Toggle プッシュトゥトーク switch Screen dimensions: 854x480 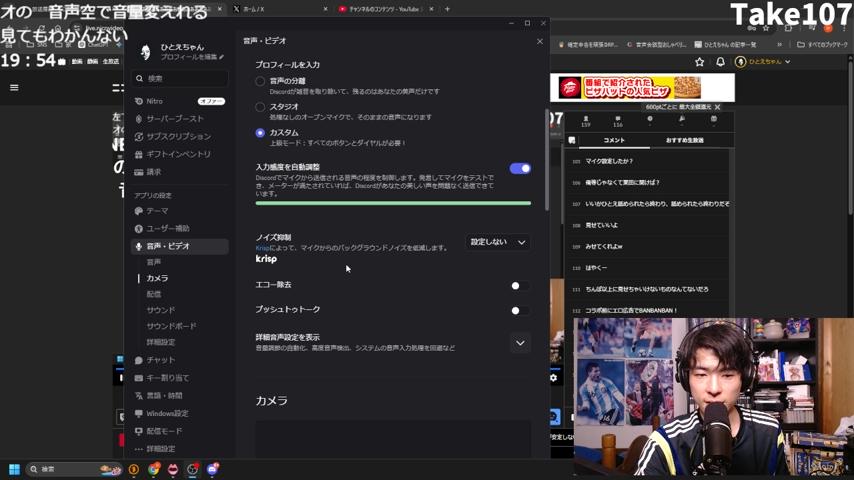pyautogui.click(x=520, y=311)
